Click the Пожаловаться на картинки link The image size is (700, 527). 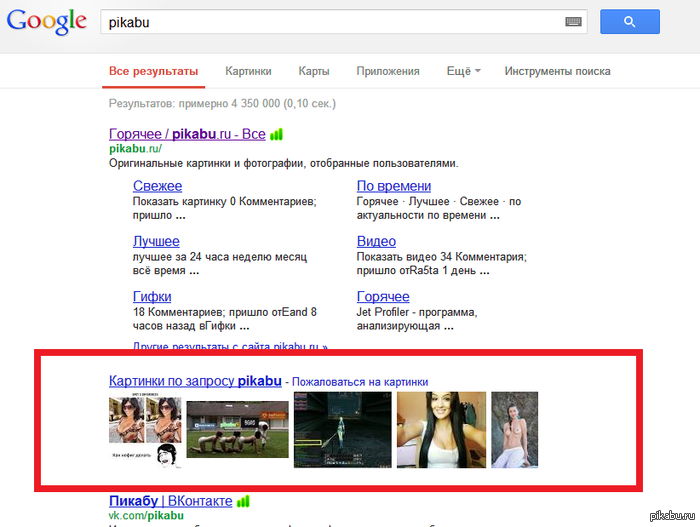coord(360,381)
